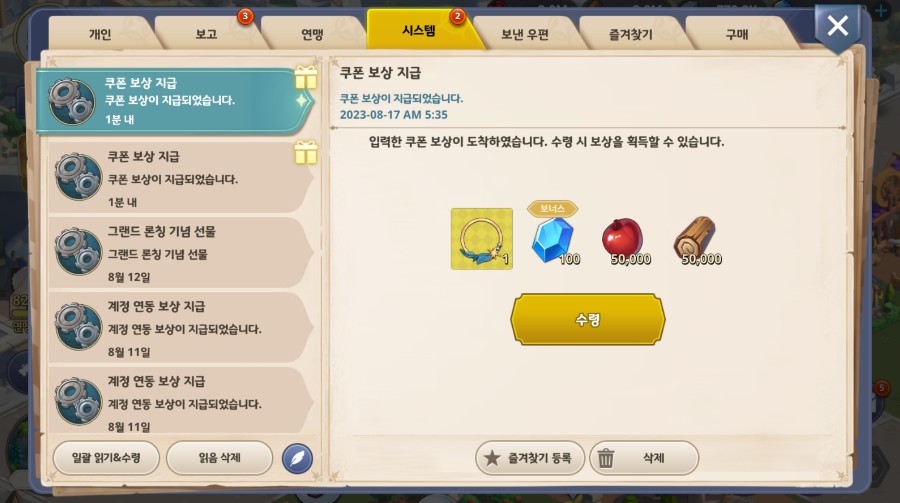Open compose mail with feather quill icon
The height and width of the screenshot is (503, 900).
297,458
